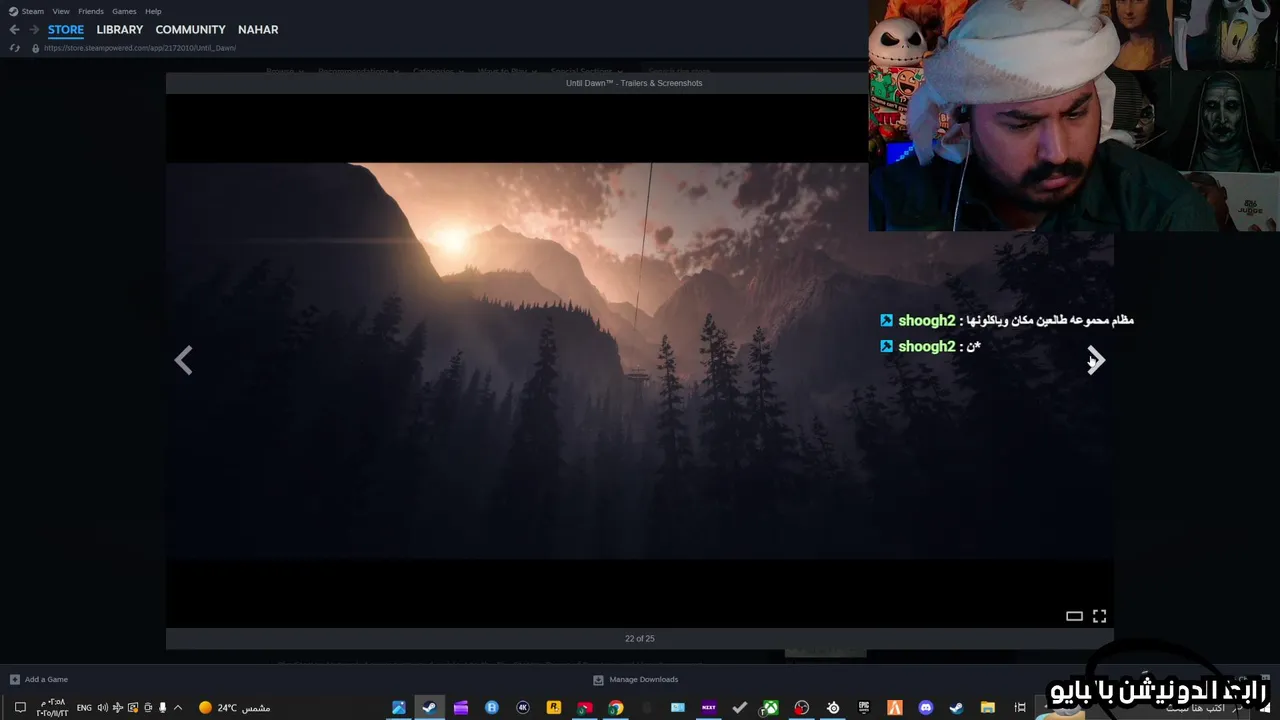The image size is (1280, 720).
Task: Click the Trailers & Screenshots title
Action: 634,83
